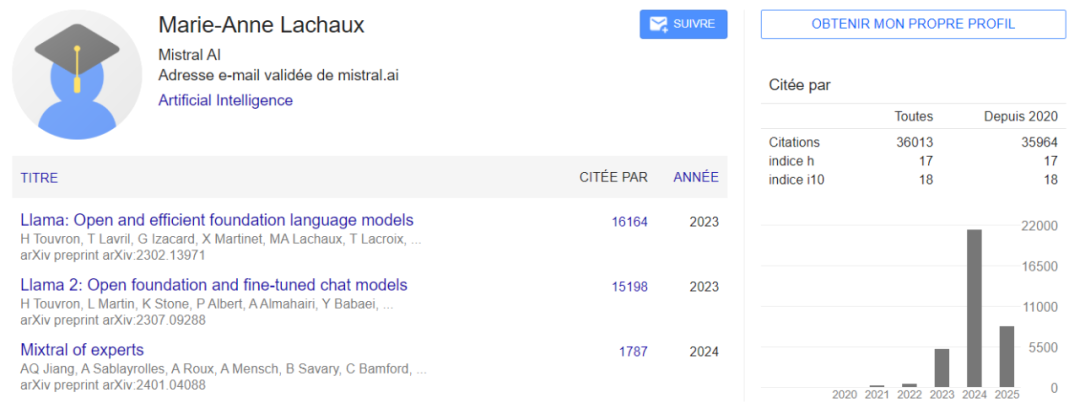
Task: Click the CITÉE PAR column header
Action: point(613,177)
